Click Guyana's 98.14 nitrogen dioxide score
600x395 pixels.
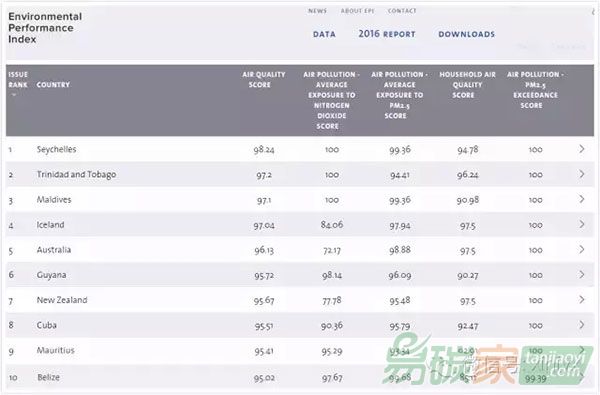[332, 275]
